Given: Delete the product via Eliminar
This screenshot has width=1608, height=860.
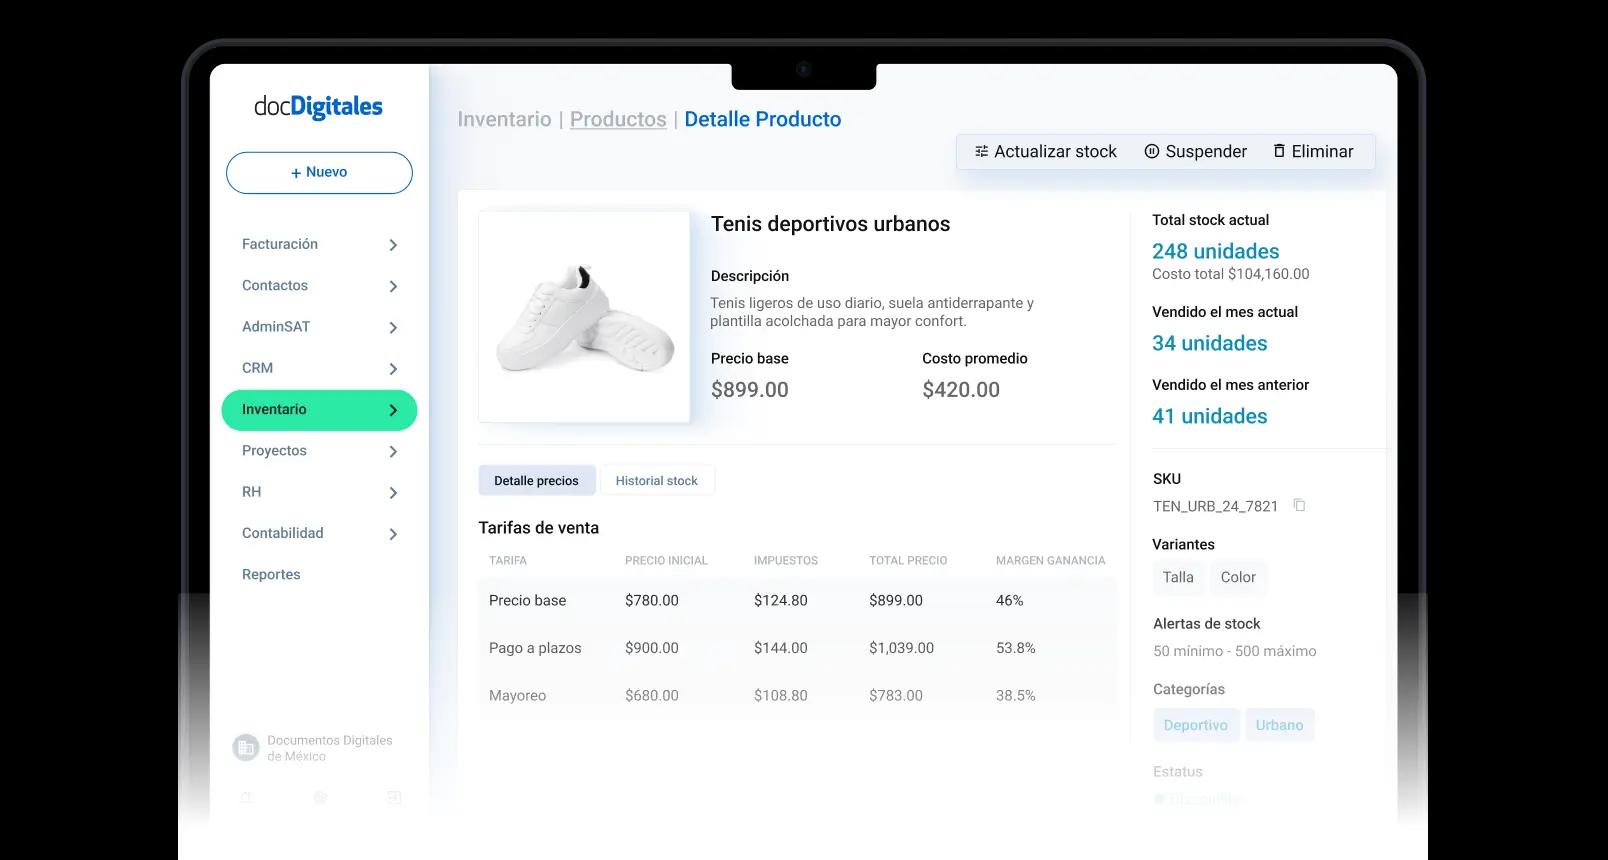Looking at the screenshot, I should (1312, 151).
